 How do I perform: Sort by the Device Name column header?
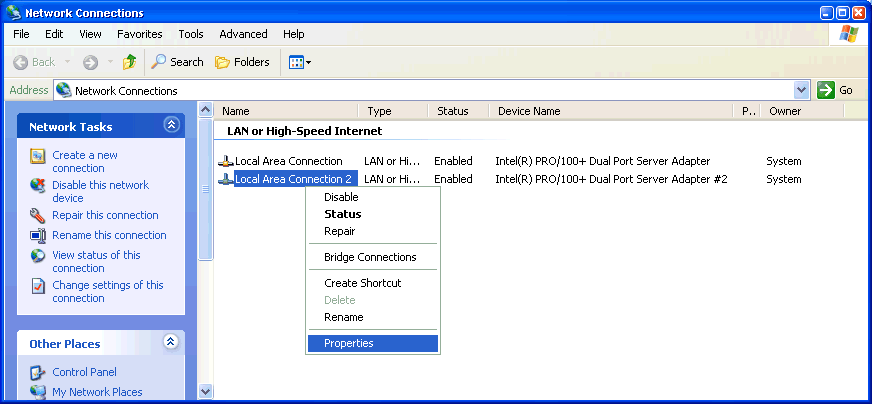(612, 111)
